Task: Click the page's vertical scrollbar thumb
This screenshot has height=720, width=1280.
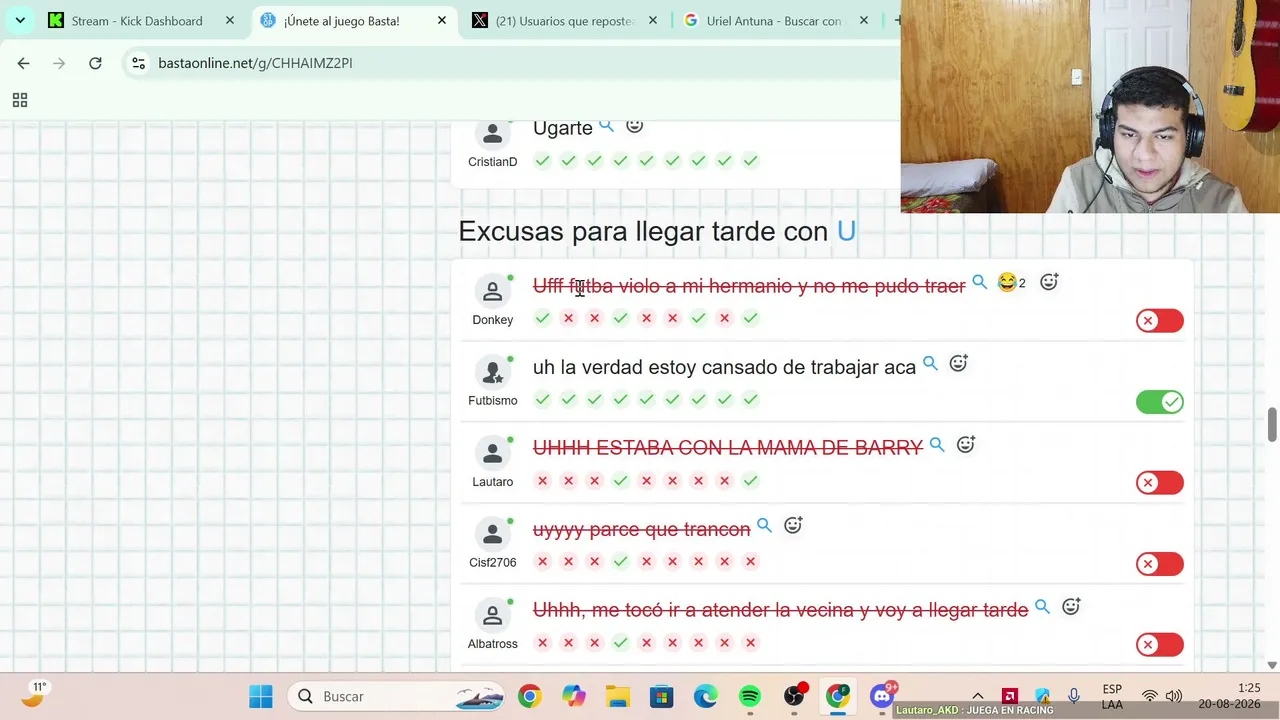Action: point(1272,424)
